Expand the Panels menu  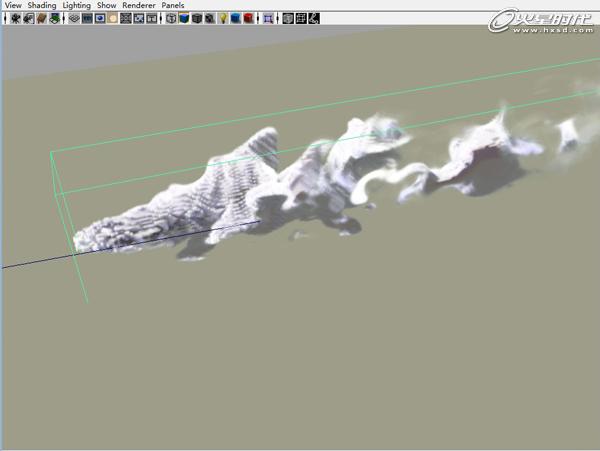coord(173,5)
